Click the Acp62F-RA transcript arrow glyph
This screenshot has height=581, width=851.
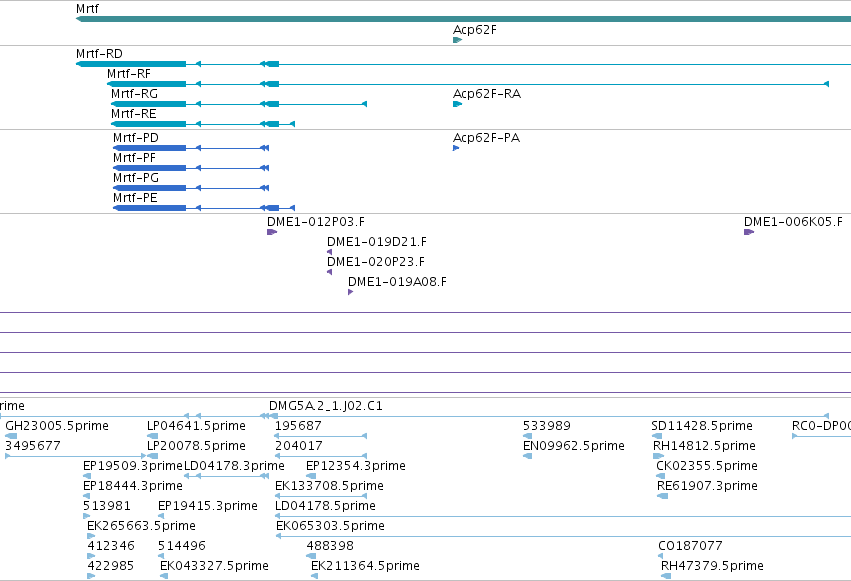[458, 104]
